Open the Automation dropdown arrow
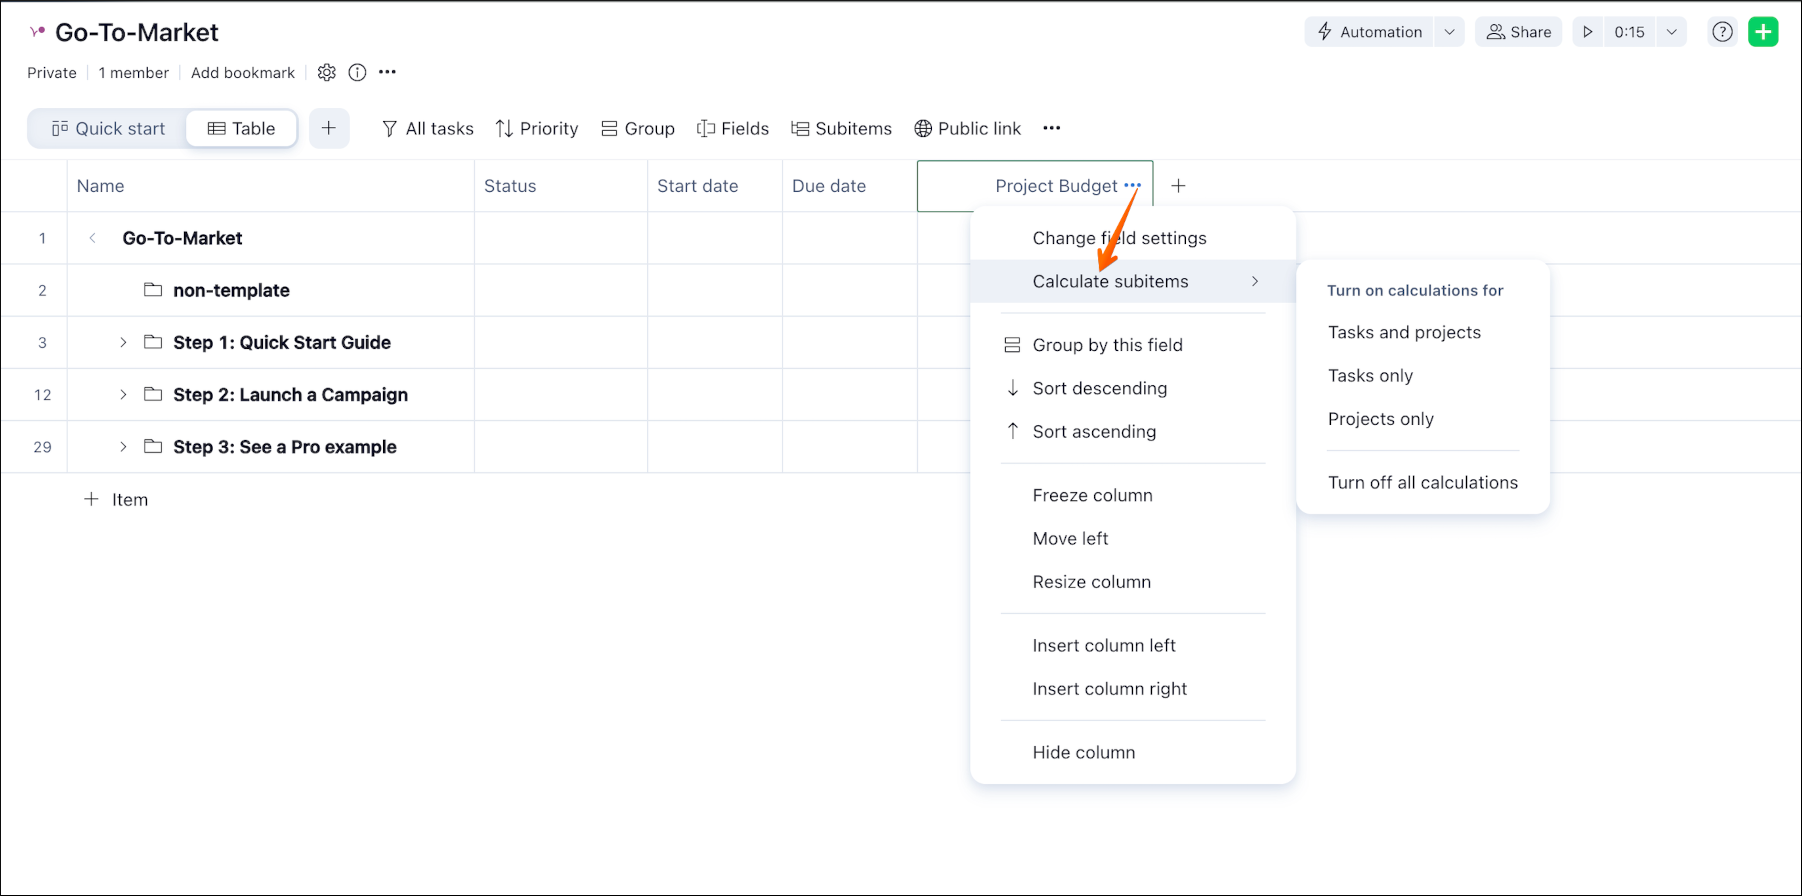 point(1449,32)
